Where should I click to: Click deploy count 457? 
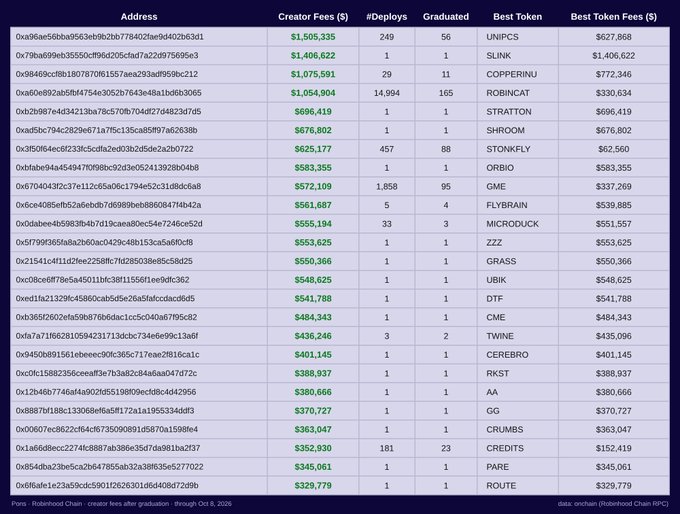coord(386,149)
